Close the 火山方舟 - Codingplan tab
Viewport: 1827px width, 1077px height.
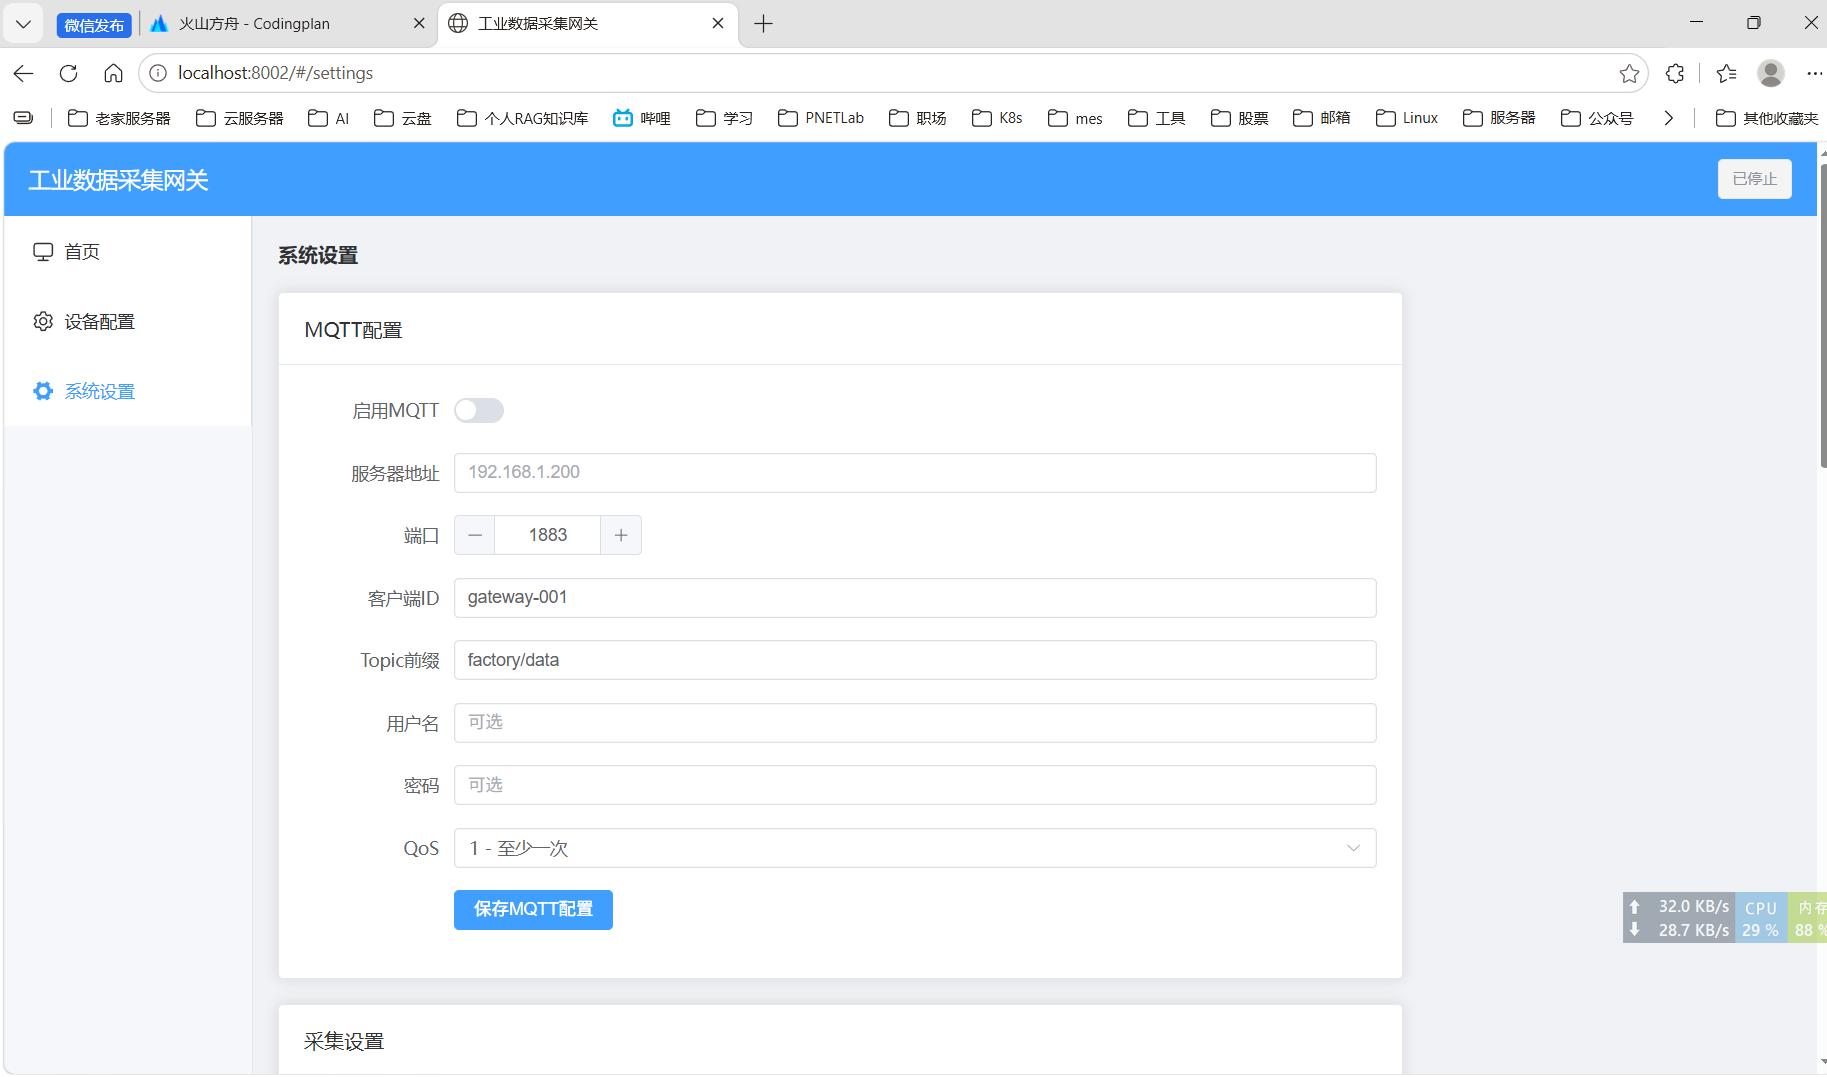point(419,23)
